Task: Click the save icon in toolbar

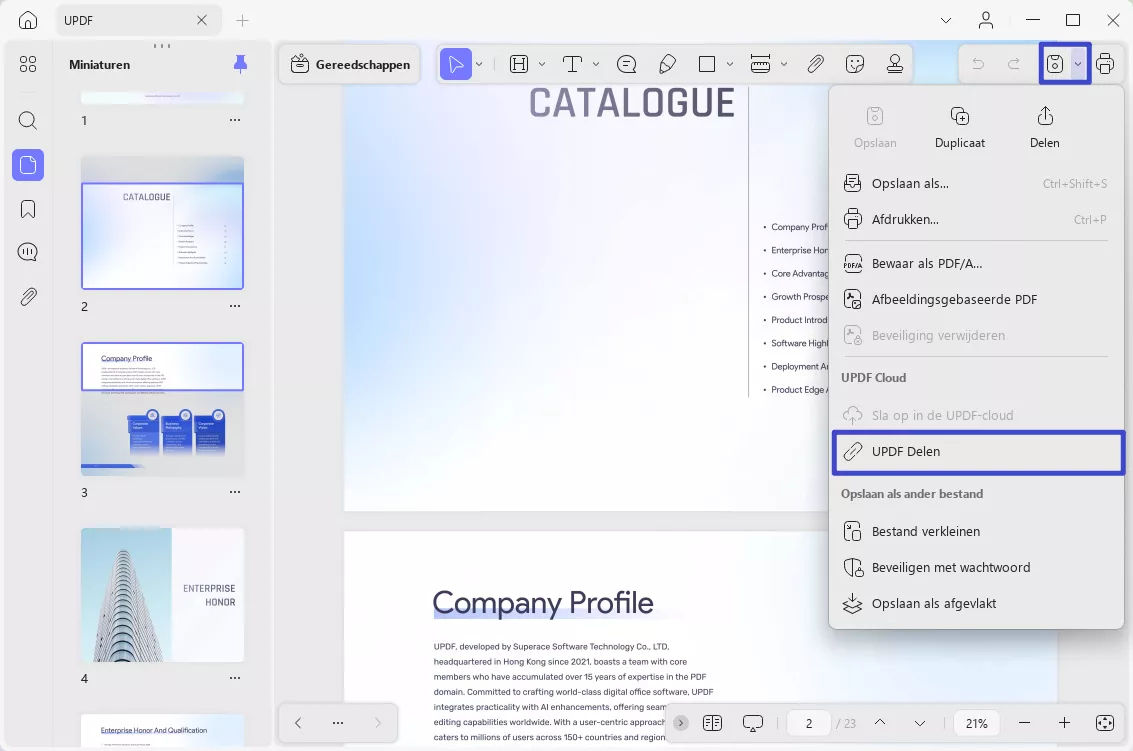Action: point(1055,64)
